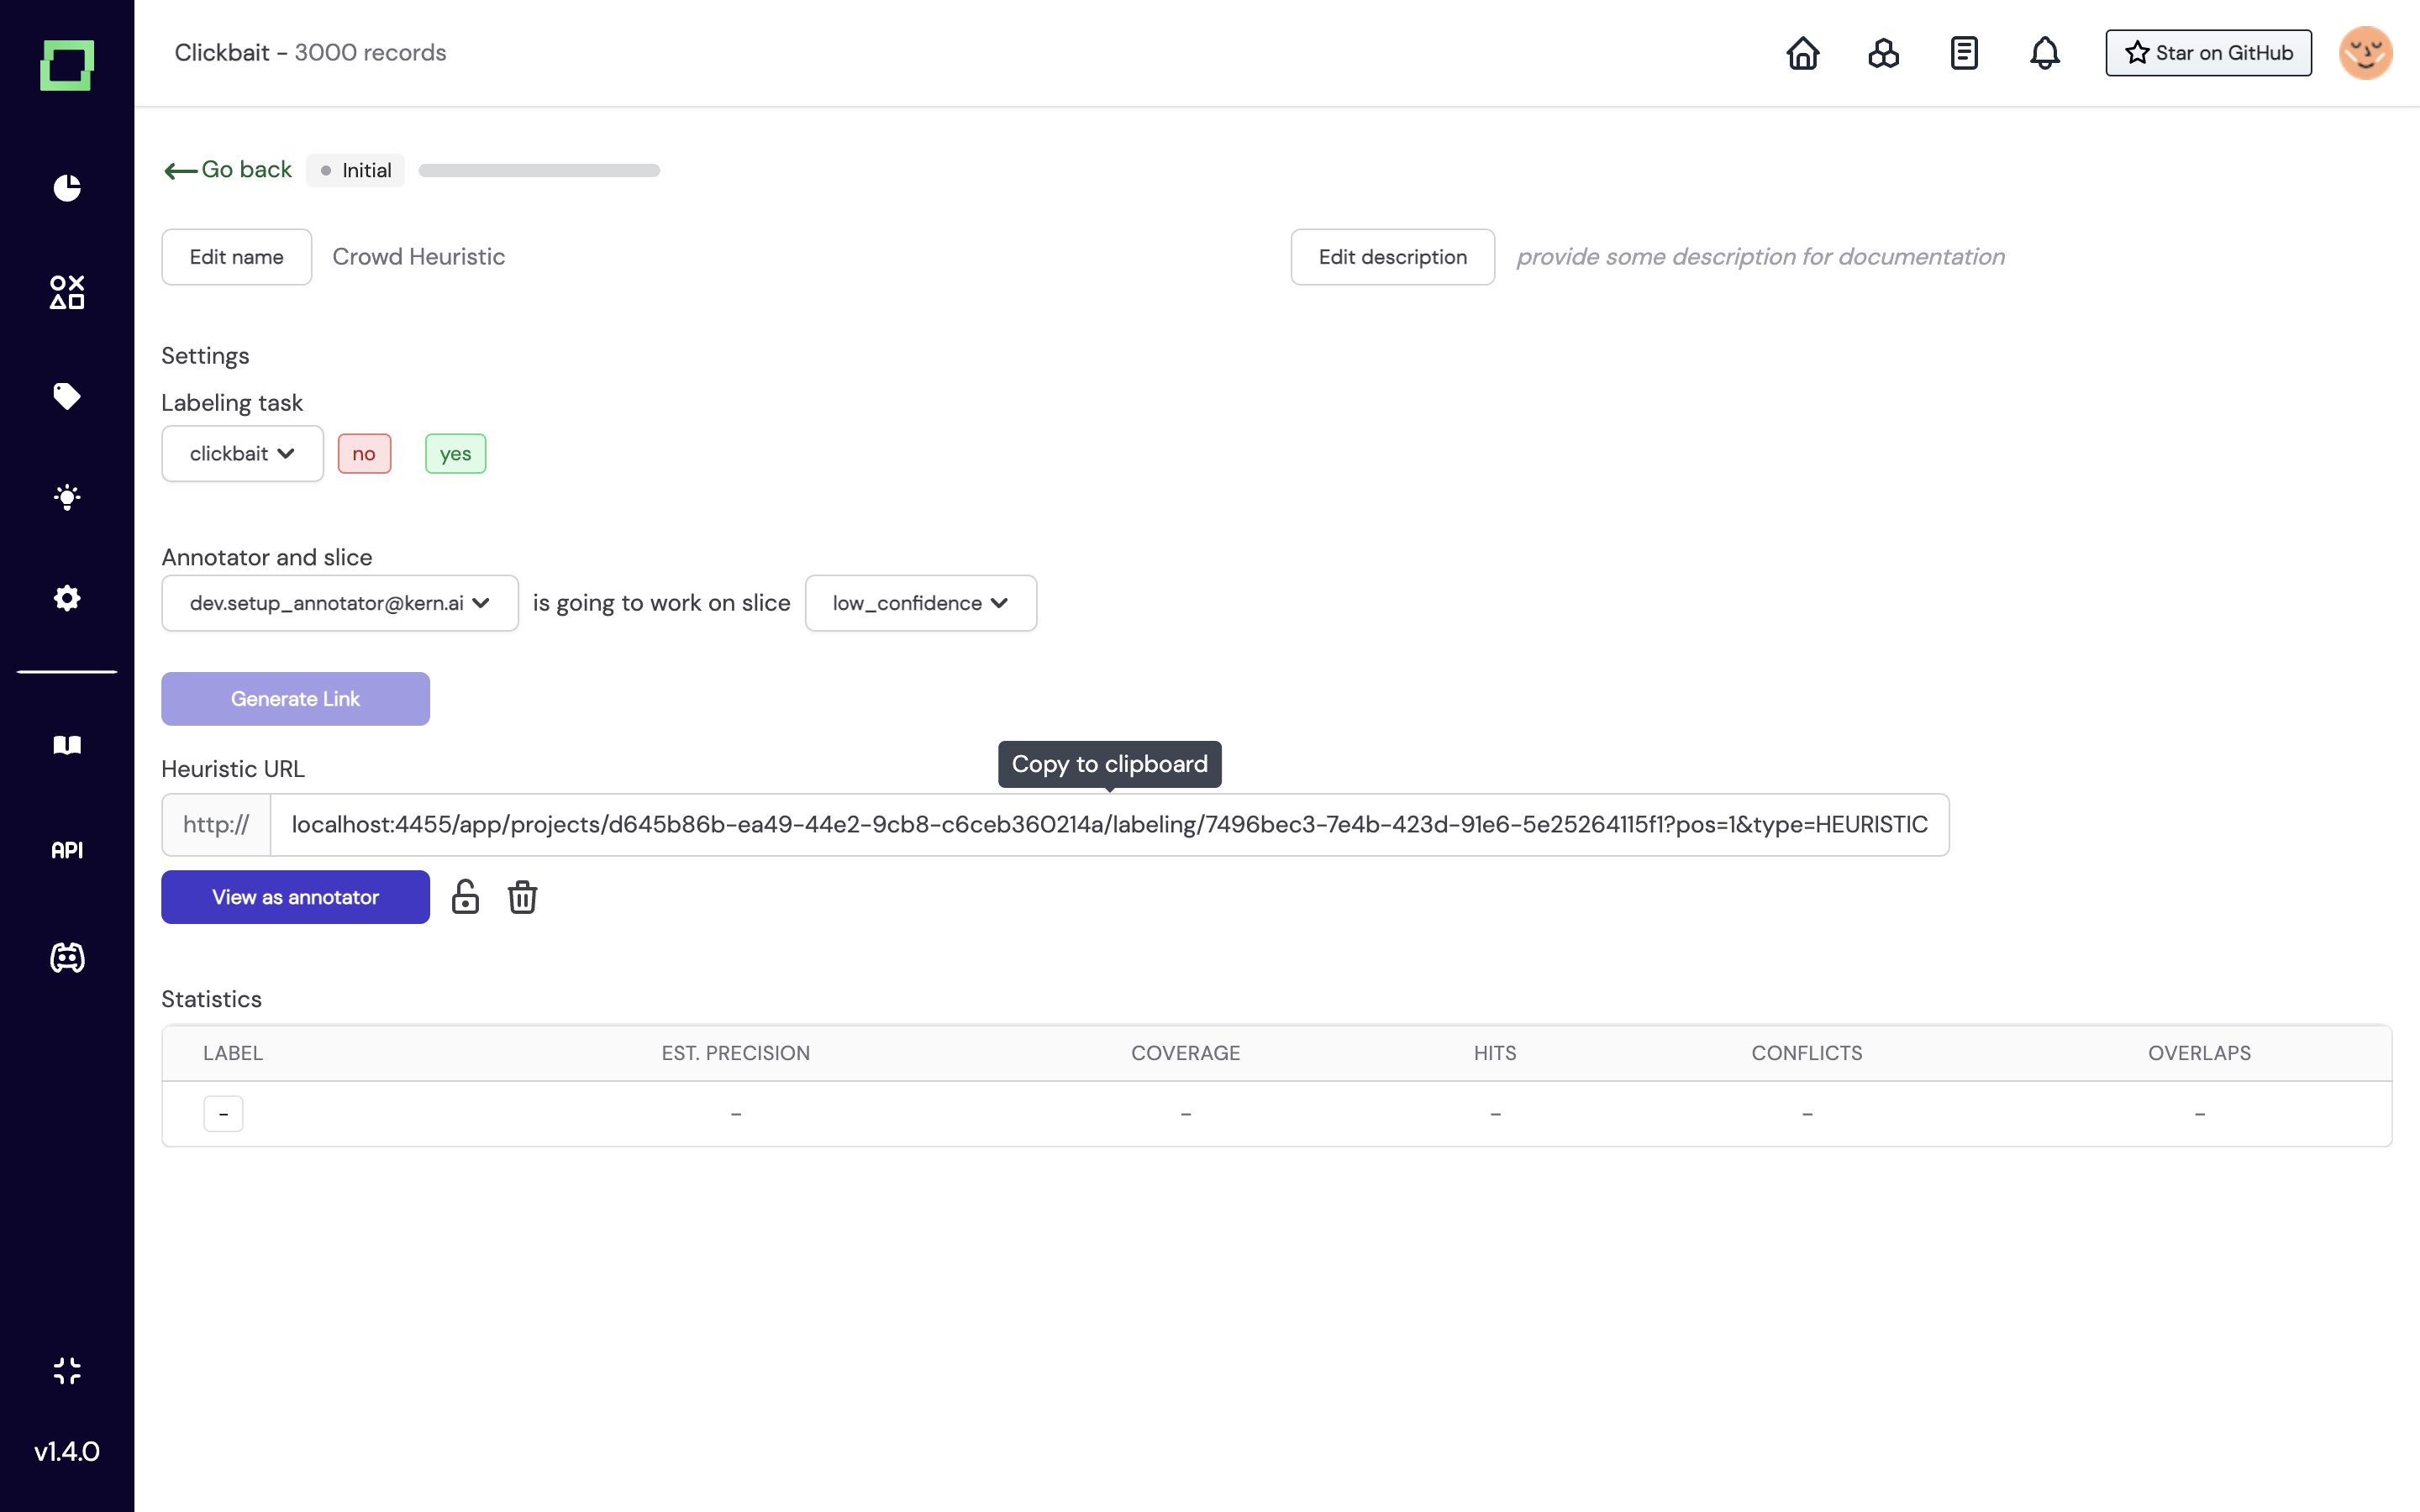The width and height of the screenshot is (2420, 1512).
Task: Open documentation book icon in sidebar
Action: pyautogui.click(x=67, y=745)
